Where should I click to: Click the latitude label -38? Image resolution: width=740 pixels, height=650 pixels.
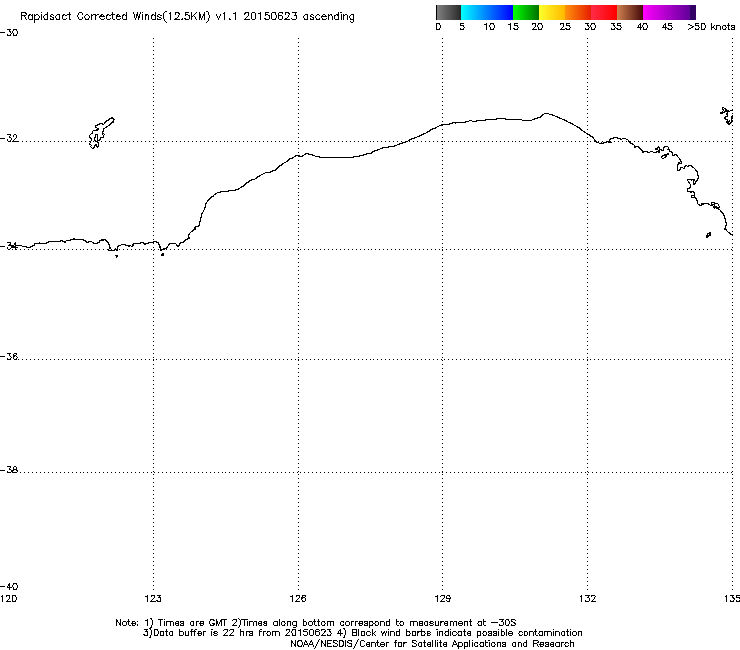point(9,470)
